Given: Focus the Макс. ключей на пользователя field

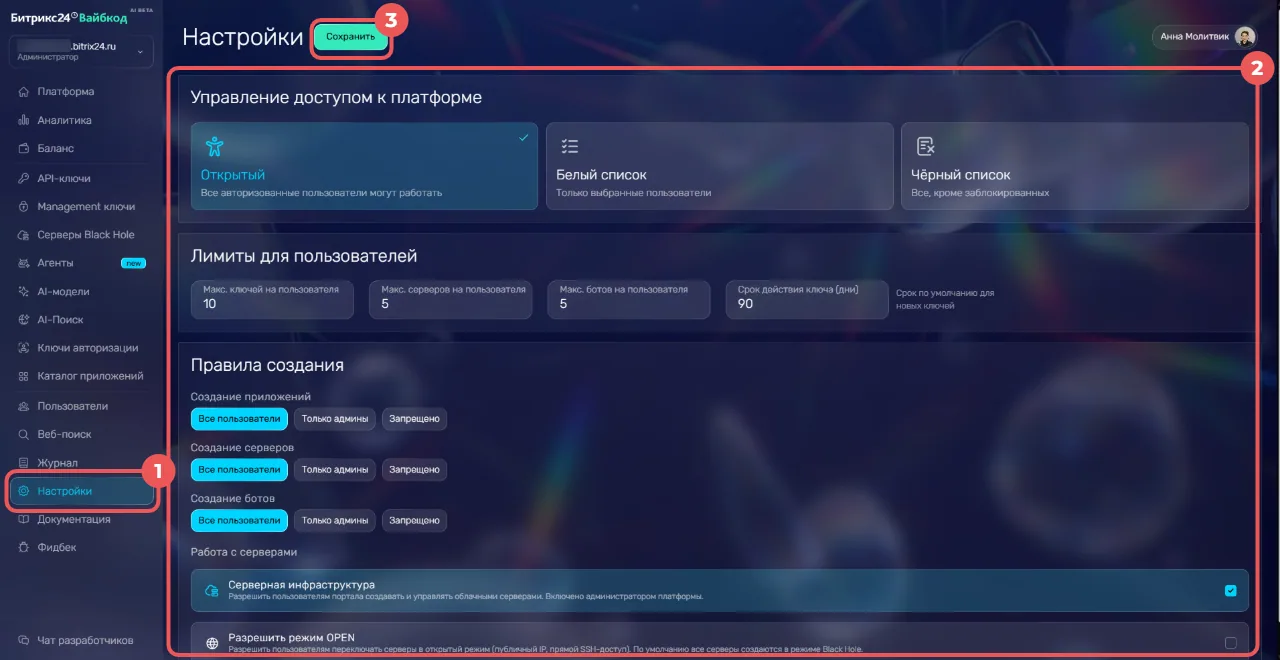Looking at the screenshot, I should [x=272, y=298].
